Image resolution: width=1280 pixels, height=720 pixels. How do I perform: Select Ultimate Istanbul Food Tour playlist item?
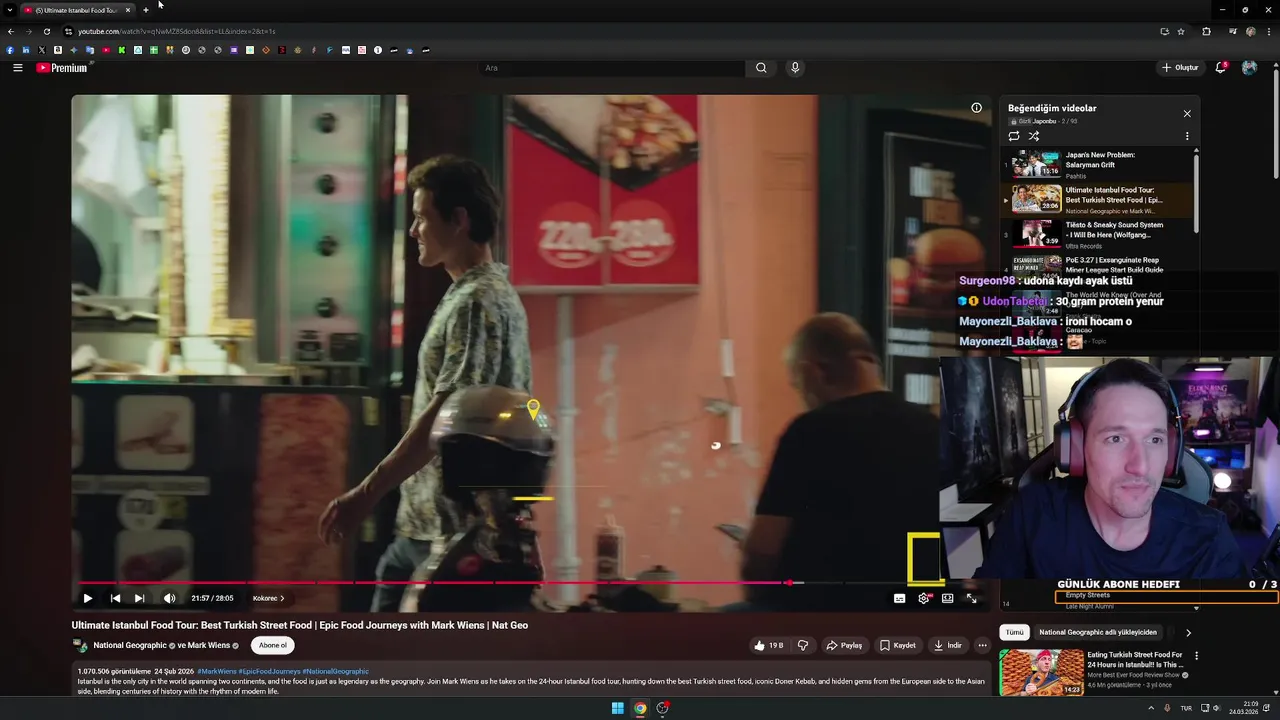[1095, 200]
